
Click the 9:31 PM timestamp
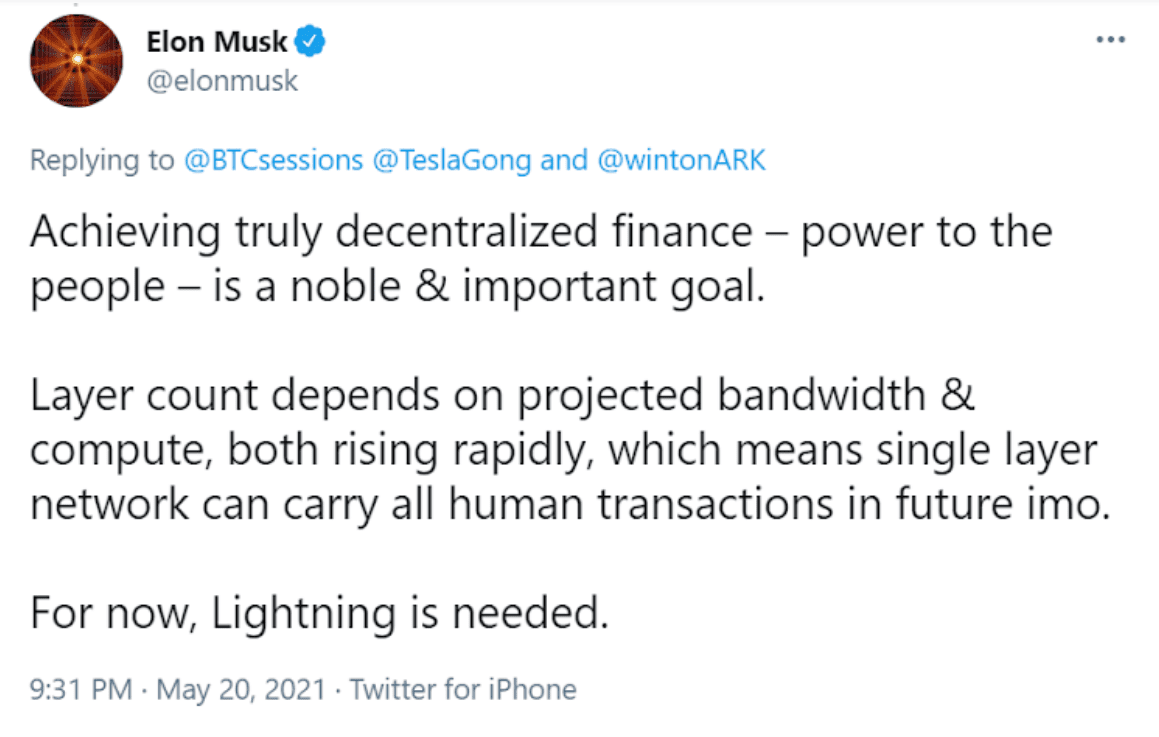(x=81, y=689)
